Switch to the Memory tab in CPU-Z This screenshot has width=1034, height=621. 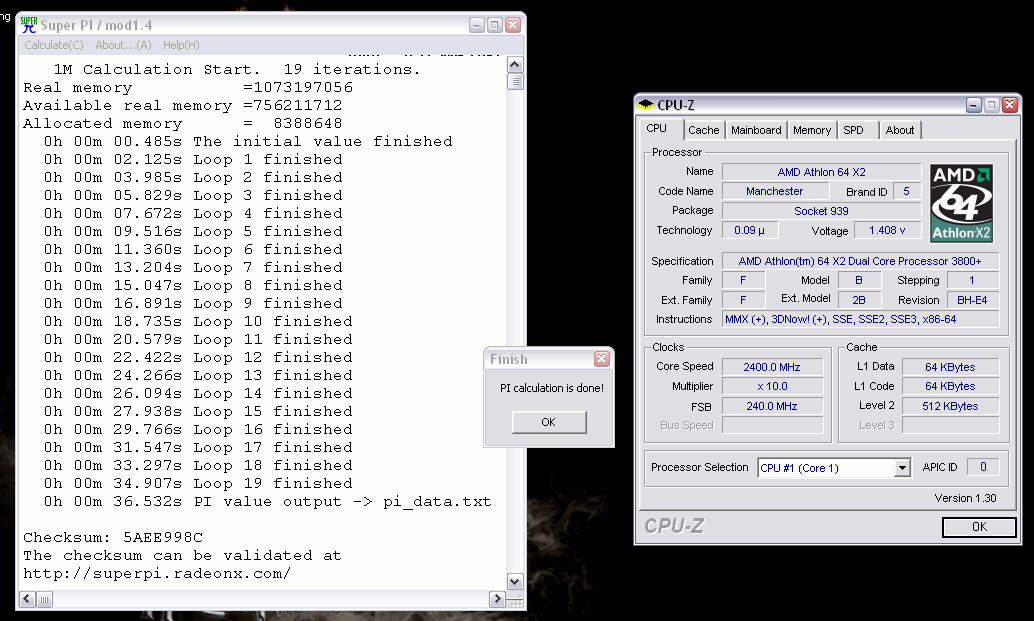(x=812, y=130)
